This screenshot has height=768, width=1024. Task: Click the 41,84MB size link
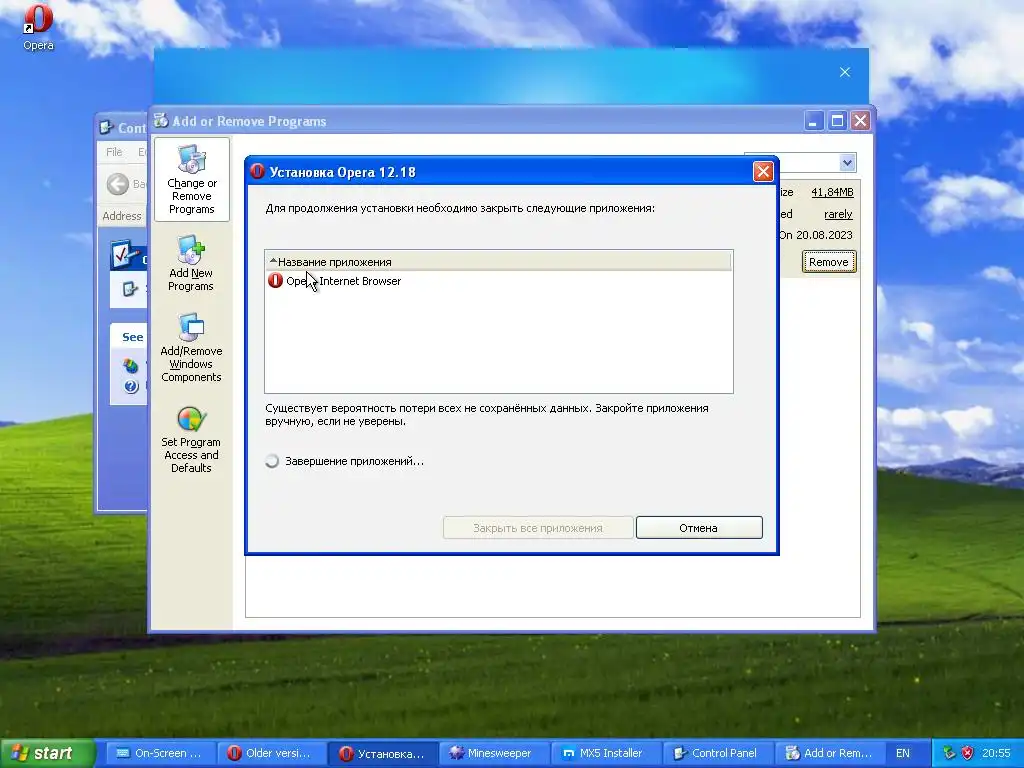832,192
